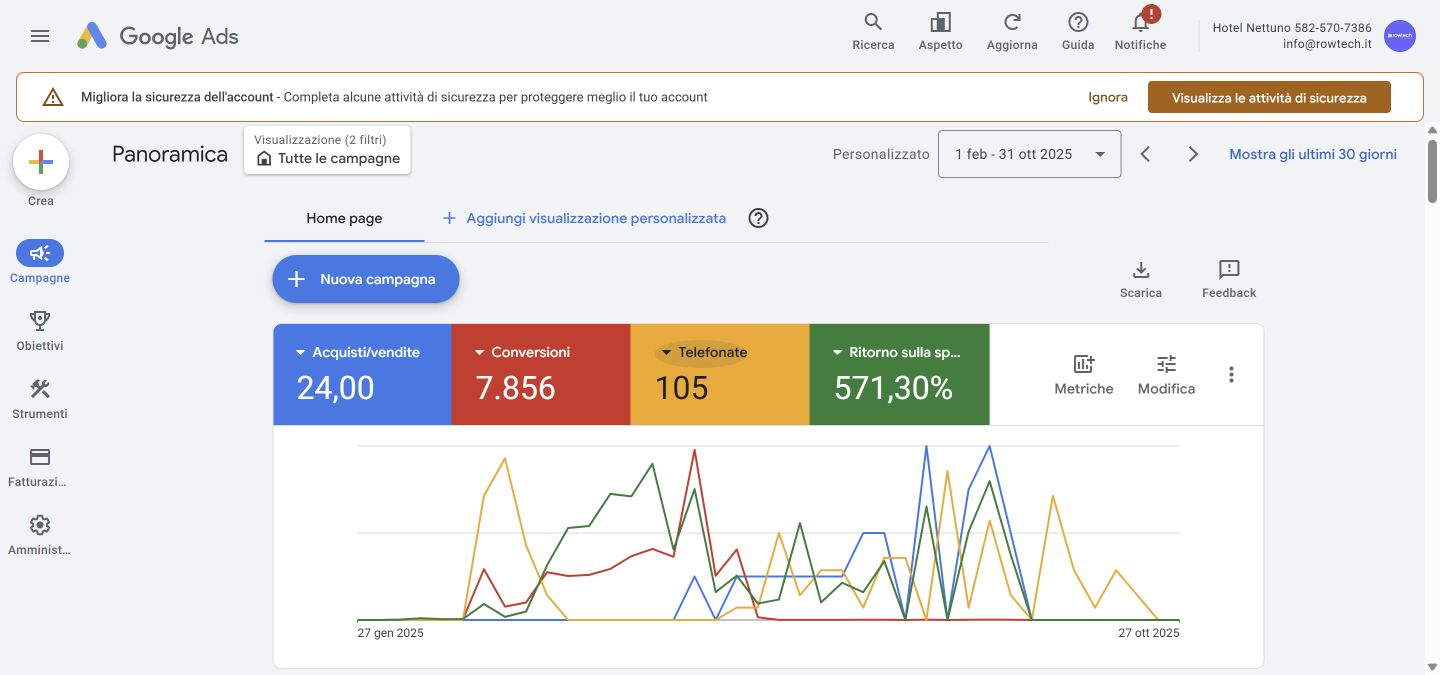Click Ignora in the security banner
1440x675 pixels.
(x=1108, y=97)
